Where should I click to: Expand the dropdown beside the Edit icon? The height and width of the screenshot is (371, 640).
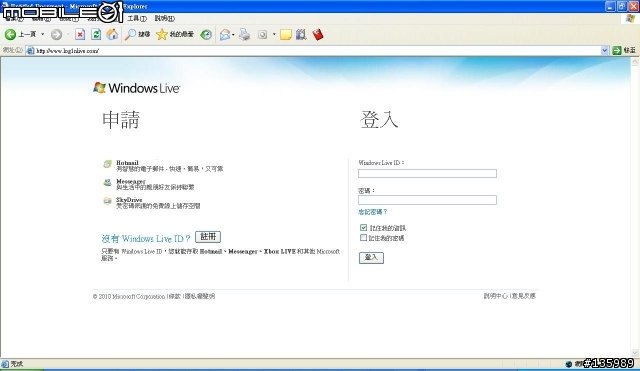tap(274, 35)
